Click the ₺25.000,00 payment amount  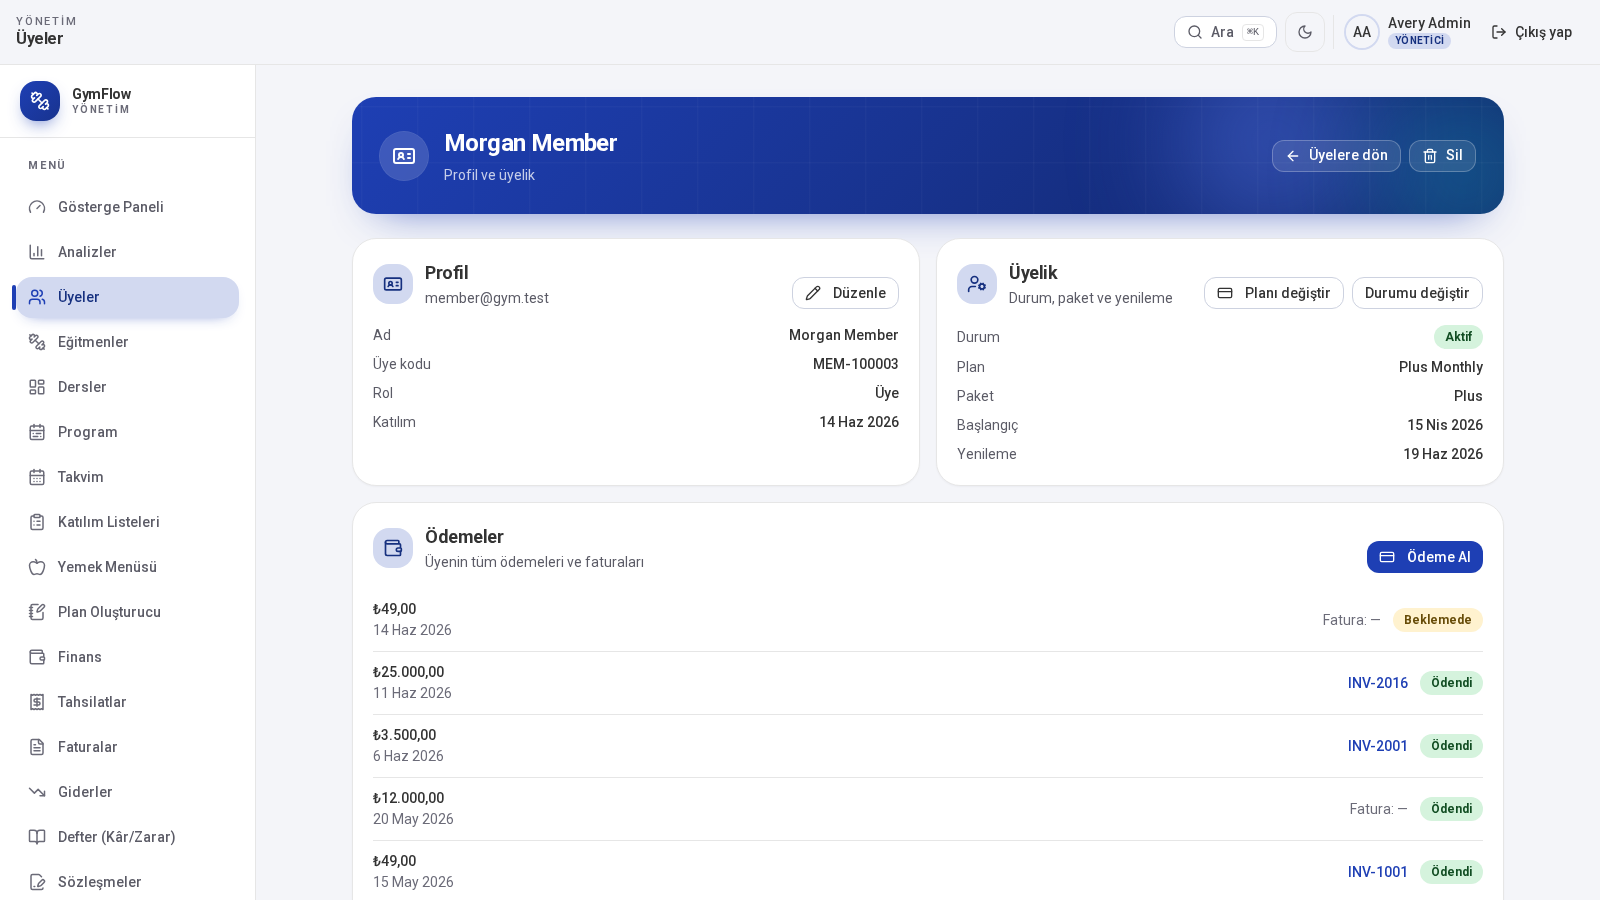pyautogui.click(x=408, y=672)
